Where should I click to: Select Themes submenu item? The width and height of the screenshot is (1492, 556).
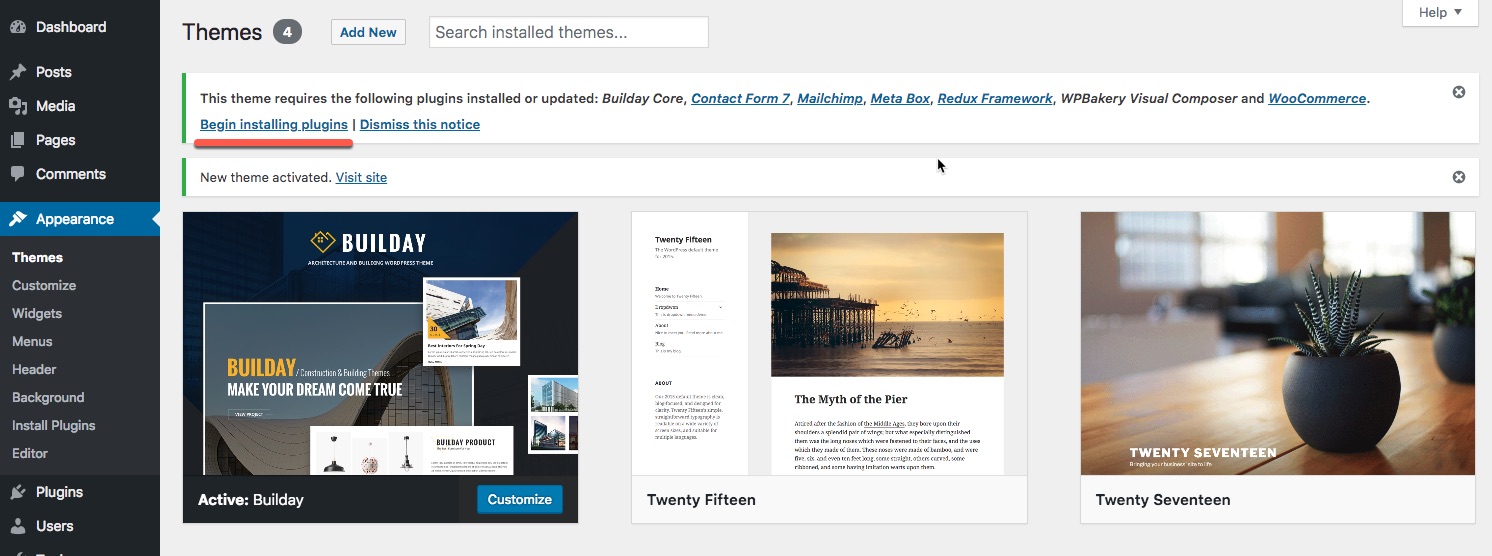pos(38,257)
